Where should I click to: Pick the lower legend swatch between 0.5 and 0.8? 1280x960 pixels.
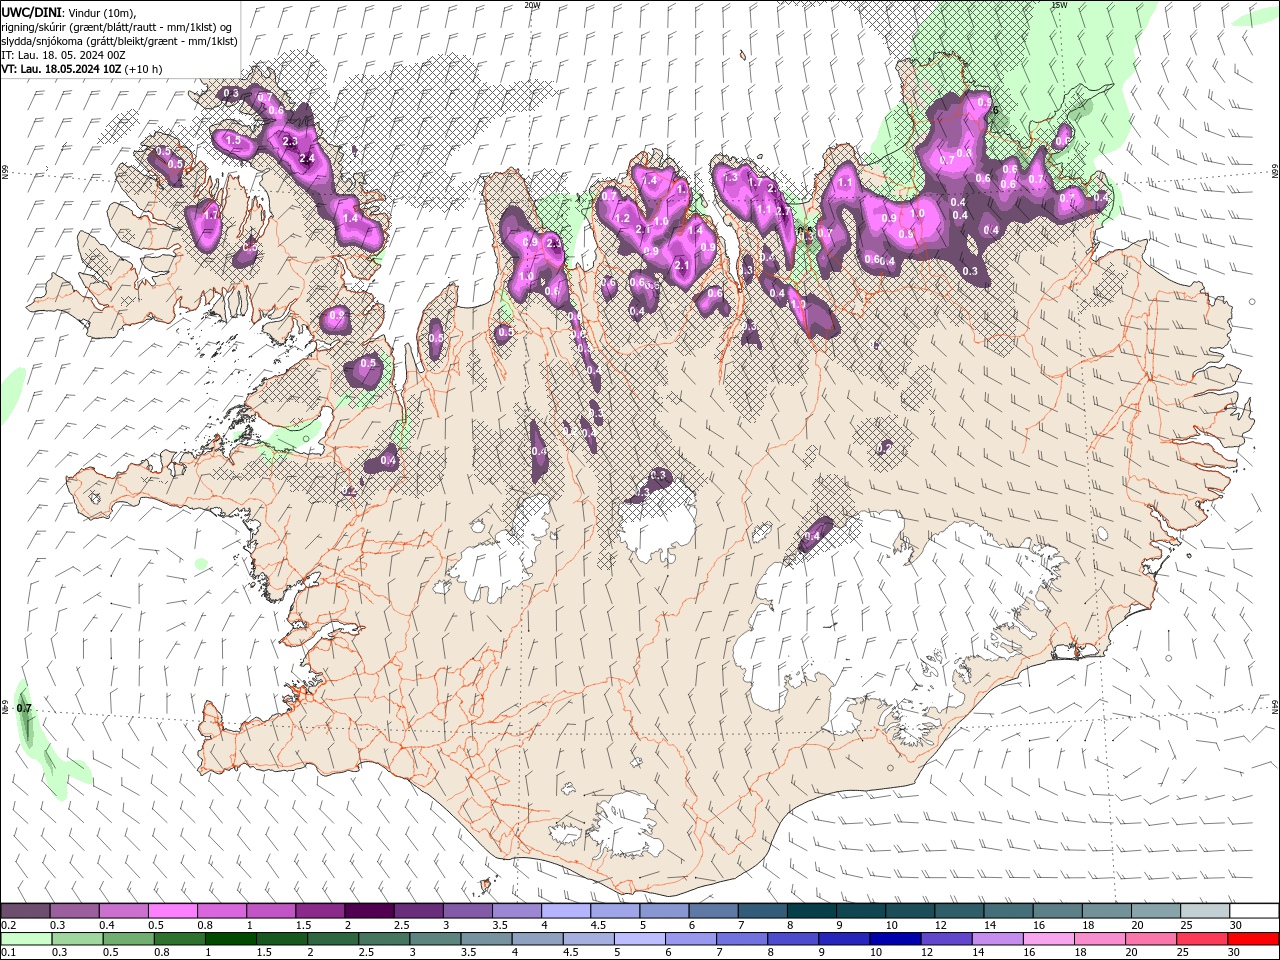pyautogui.click(x=129, y=939)
